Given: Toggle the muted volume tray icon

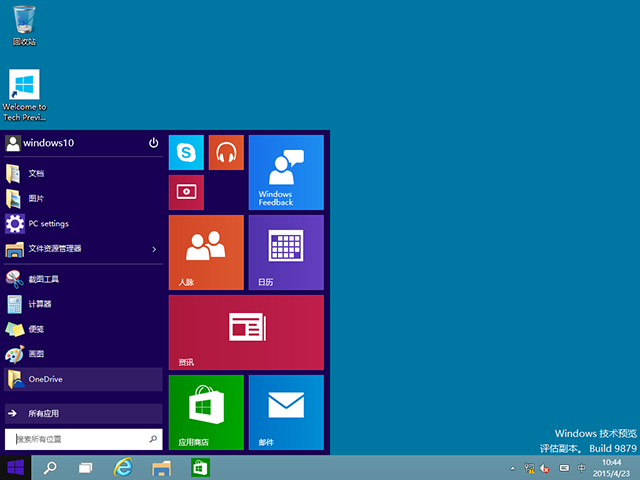Looking at the screenshot, I should (x=544, y=468).
